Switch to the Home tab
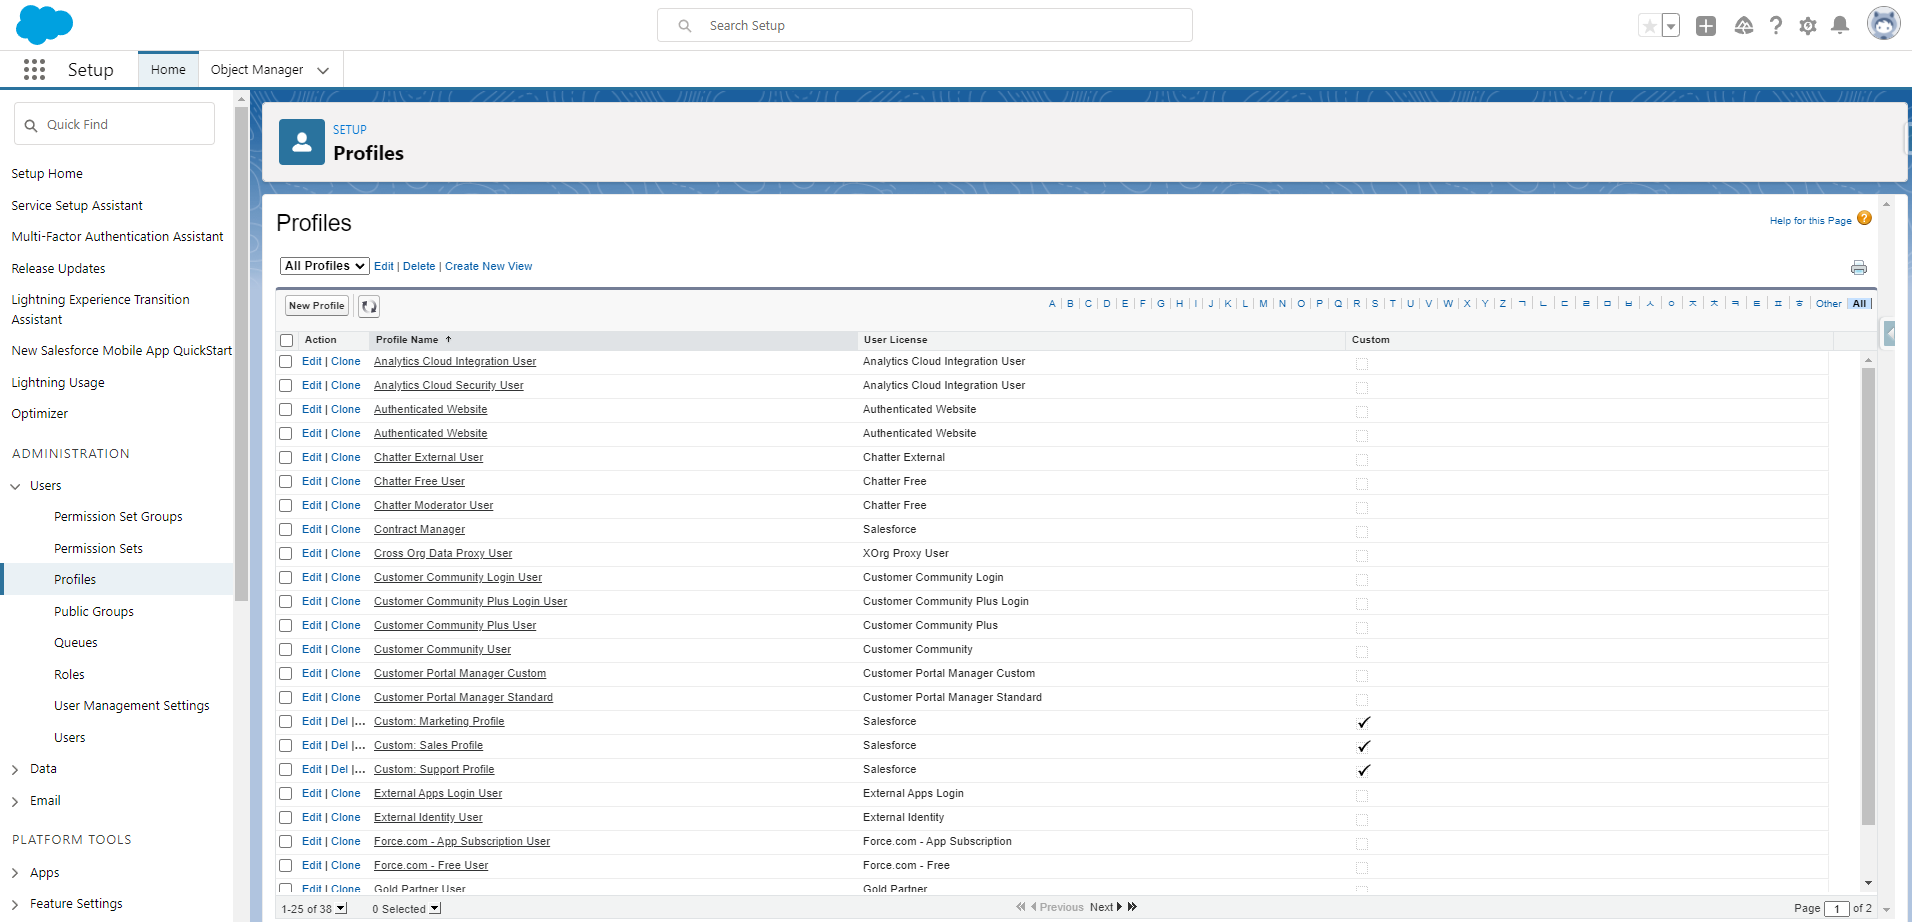This screenshot has height=922, width=1912. [x=168, y=70]
